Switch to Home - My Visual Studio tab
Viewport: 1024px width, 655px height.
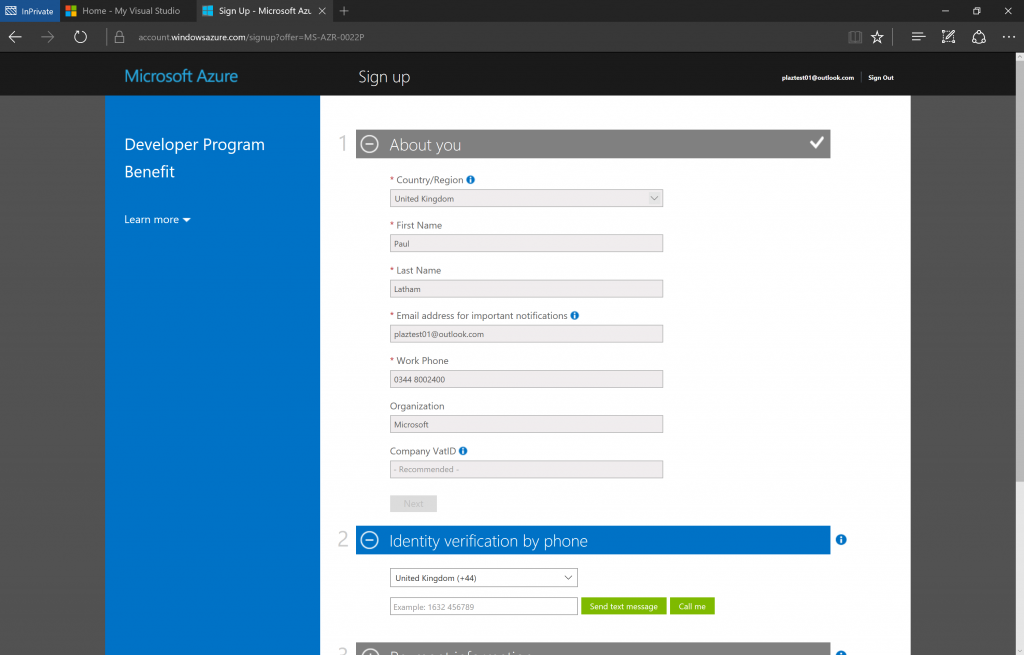pos(129,11)
